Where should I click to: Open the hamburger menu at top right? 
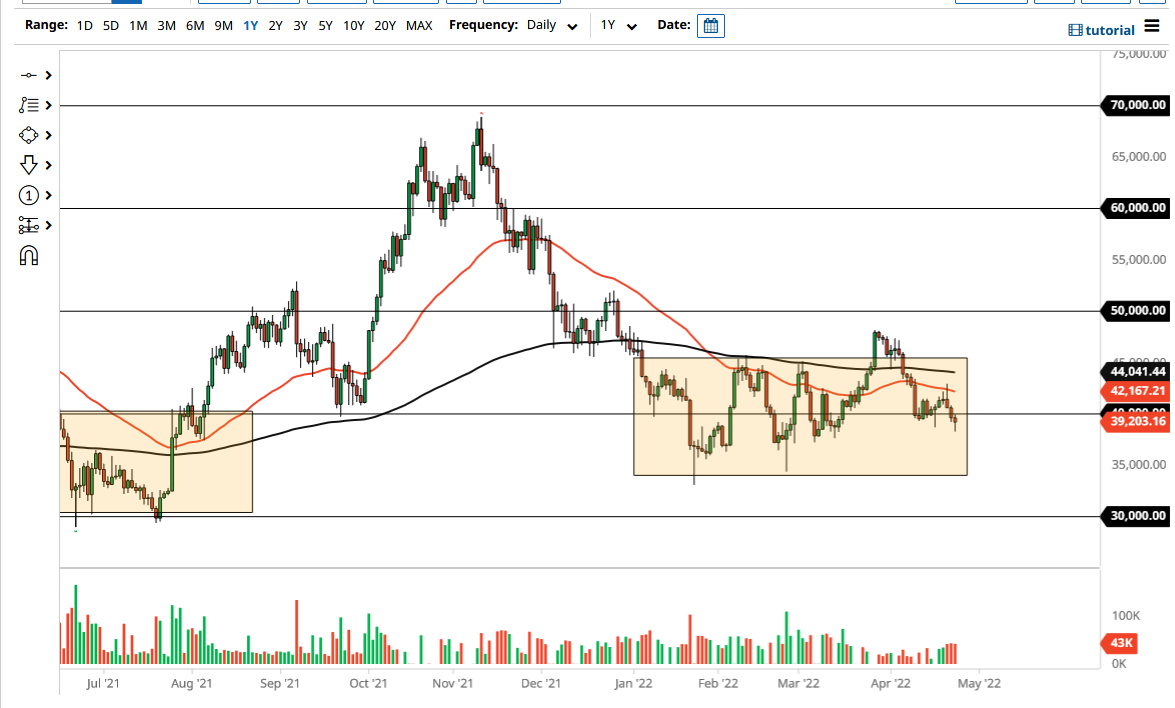(1152, 27)
